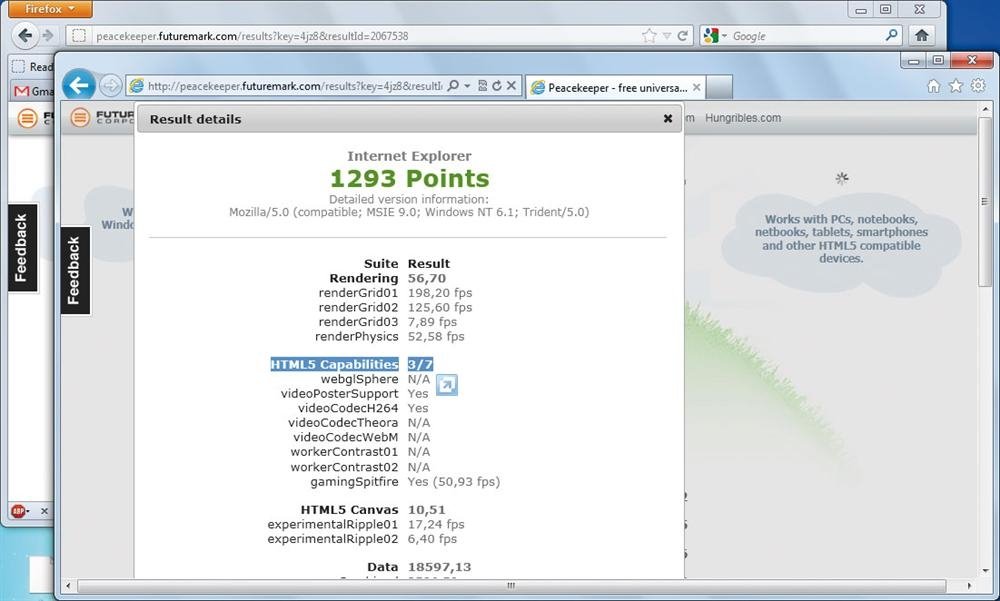Image resolution: width=1000 pixels, height=601 pixels.
Task: Click the 198,20 fps value
Action: (439, 293)
